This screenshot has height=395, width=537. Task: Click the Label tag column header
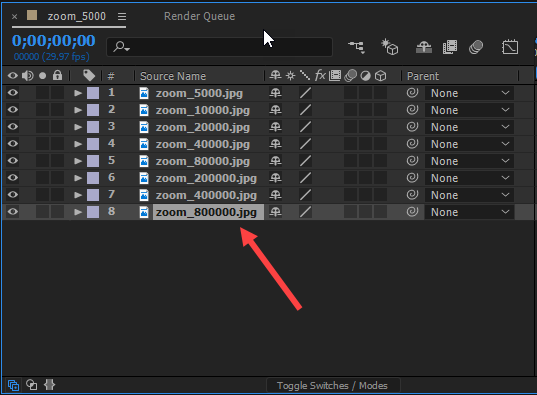click(x=89, y=75)
